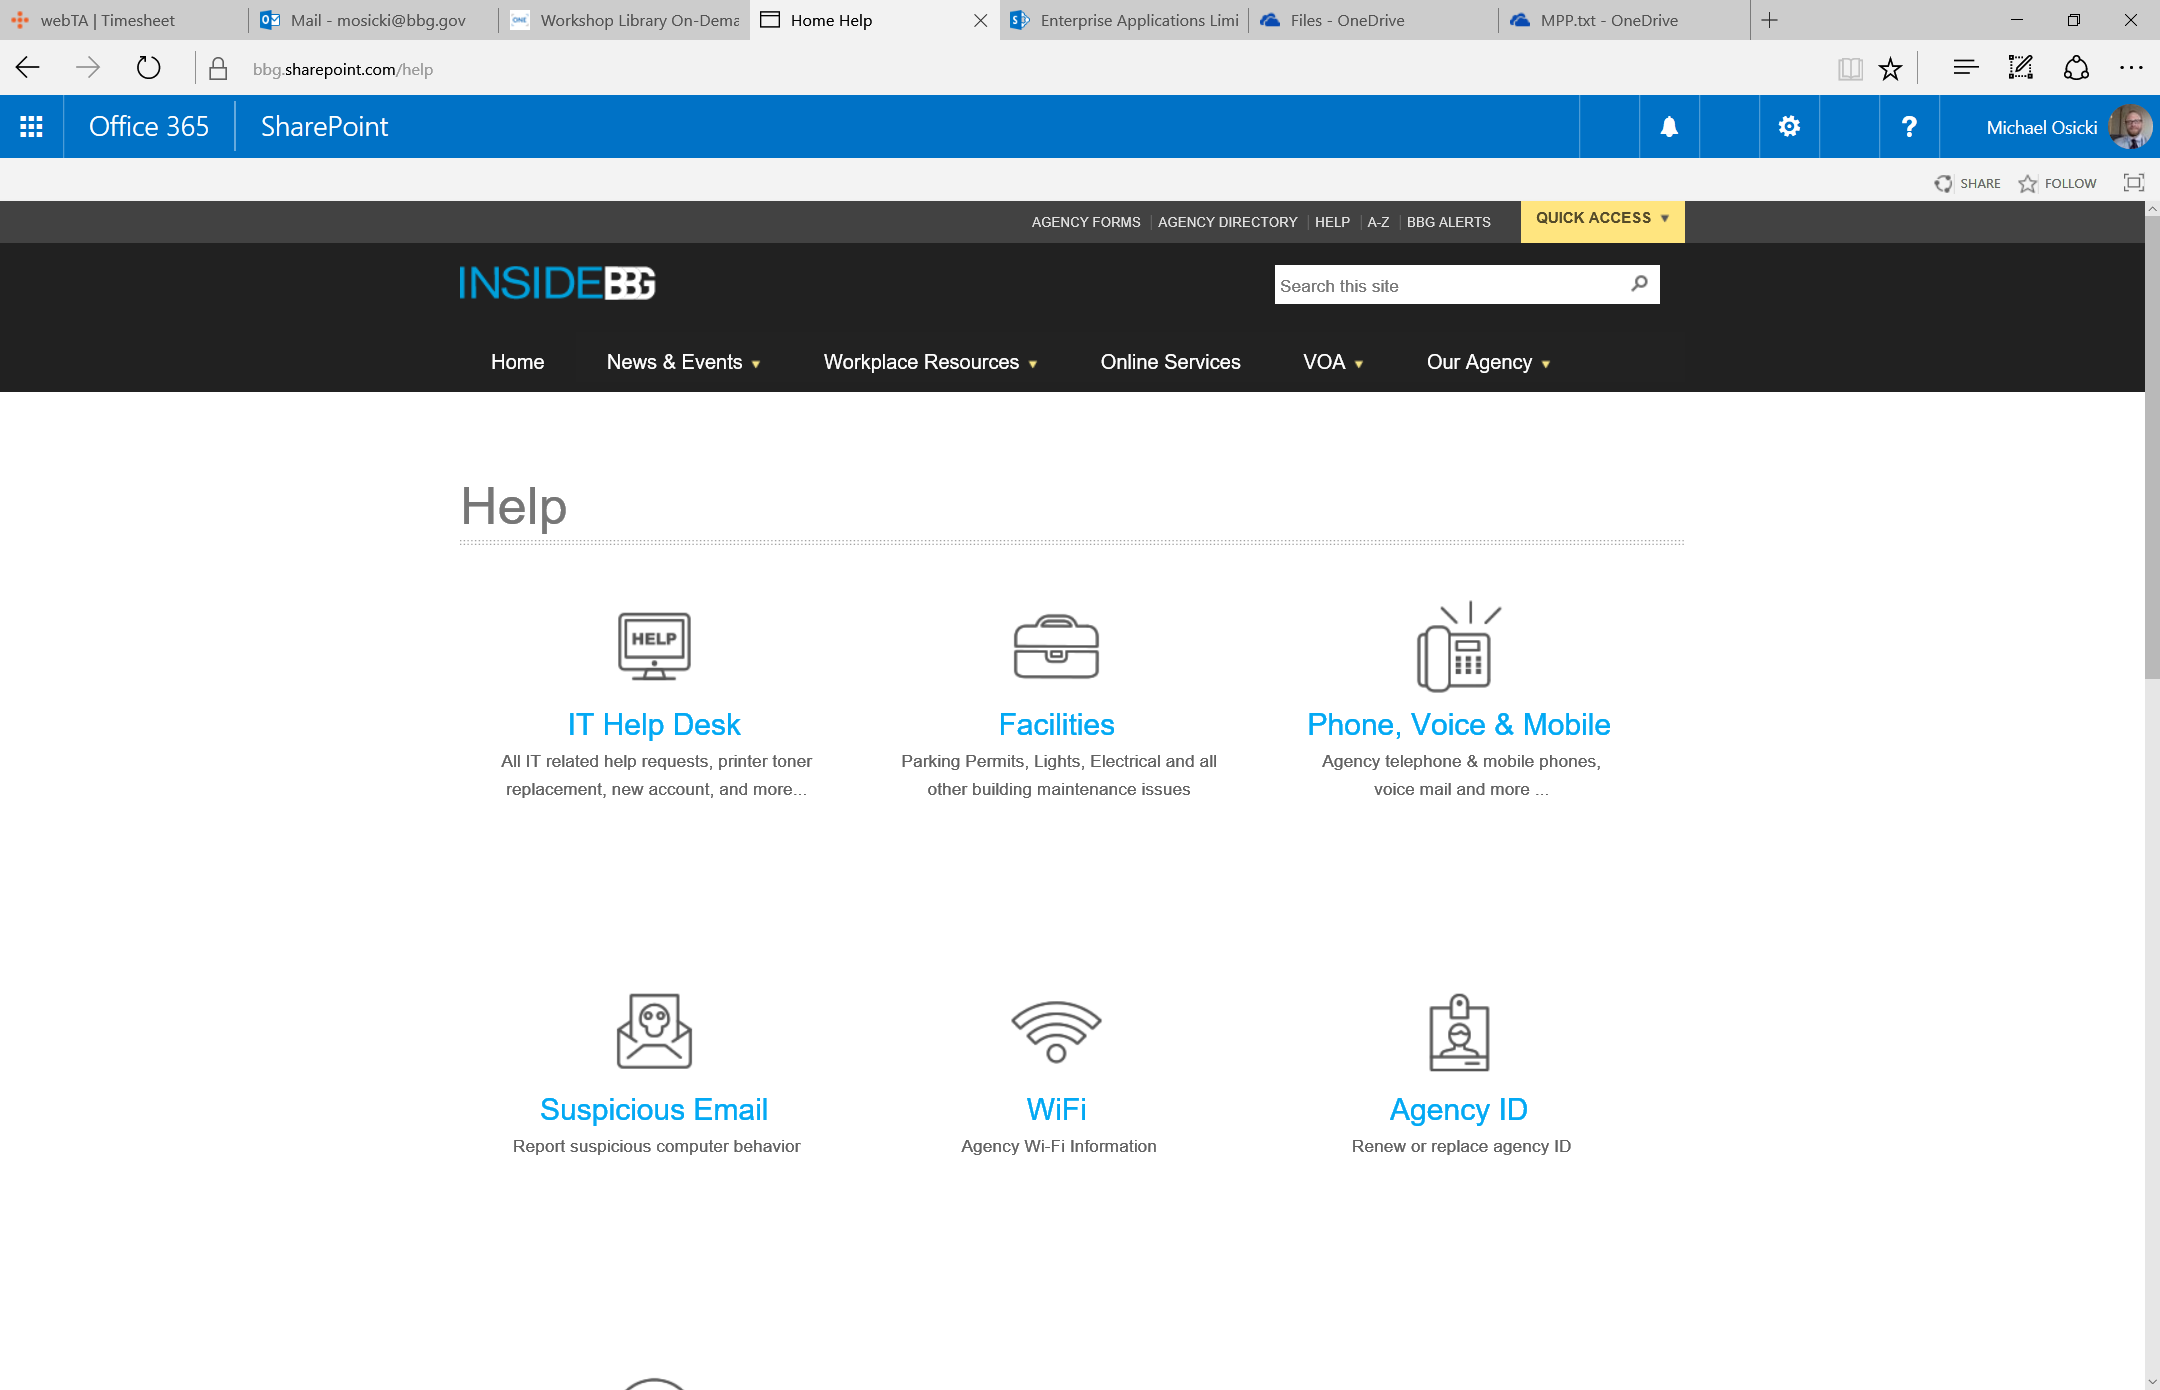
Task: Open notifications bell in SharePoint header
Action: [1669, 127]
